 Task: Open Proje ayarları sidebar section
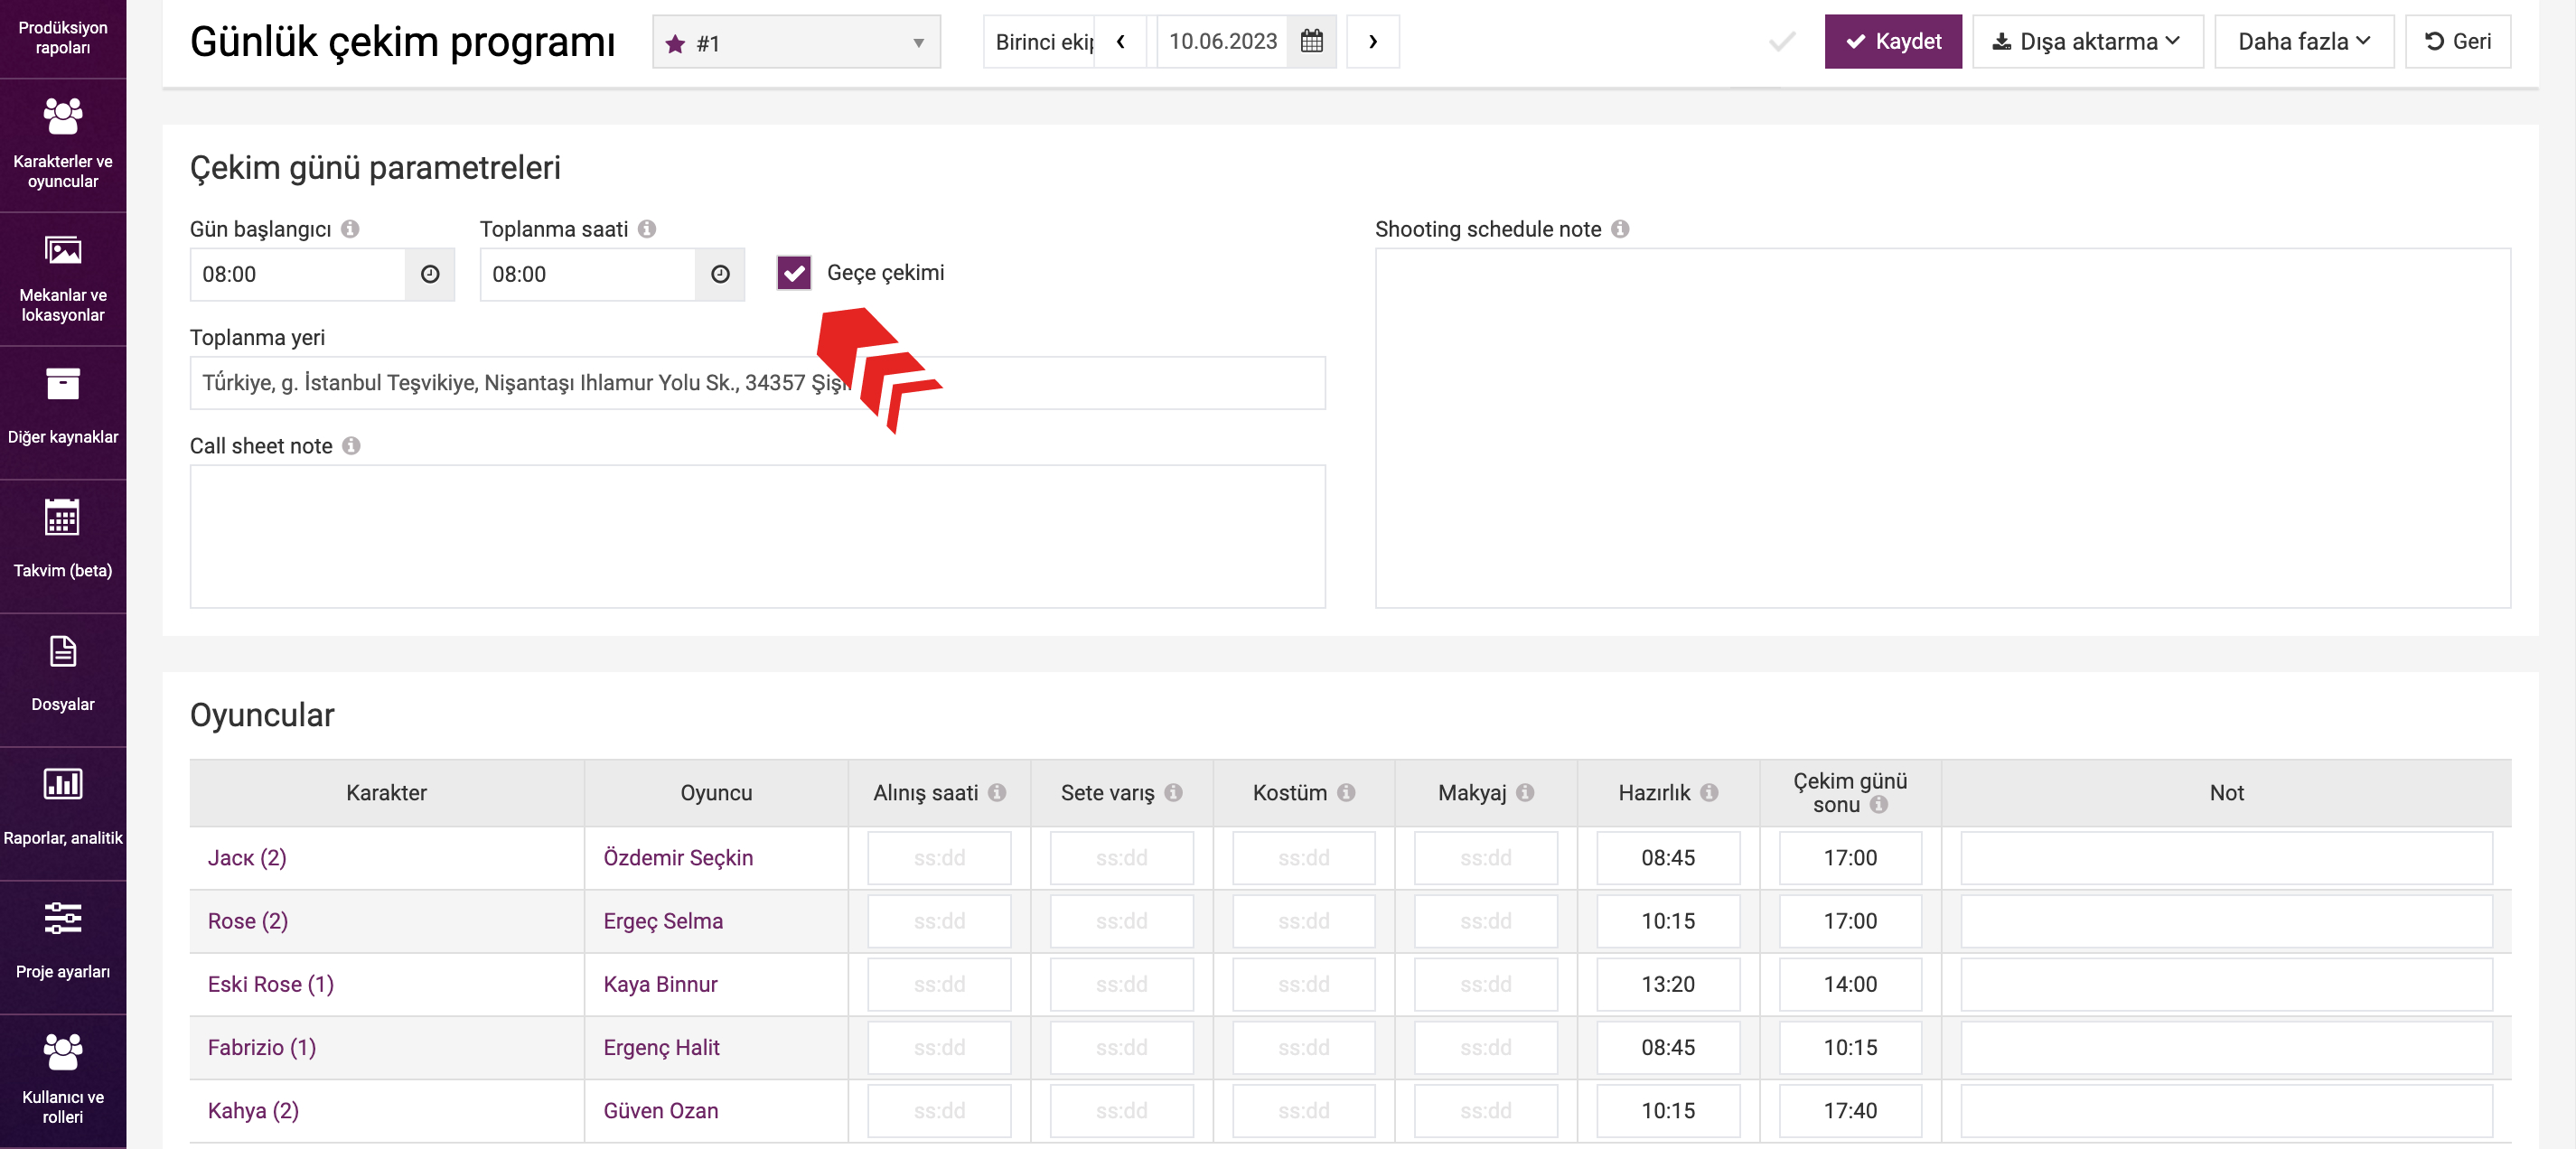point(63,947)
